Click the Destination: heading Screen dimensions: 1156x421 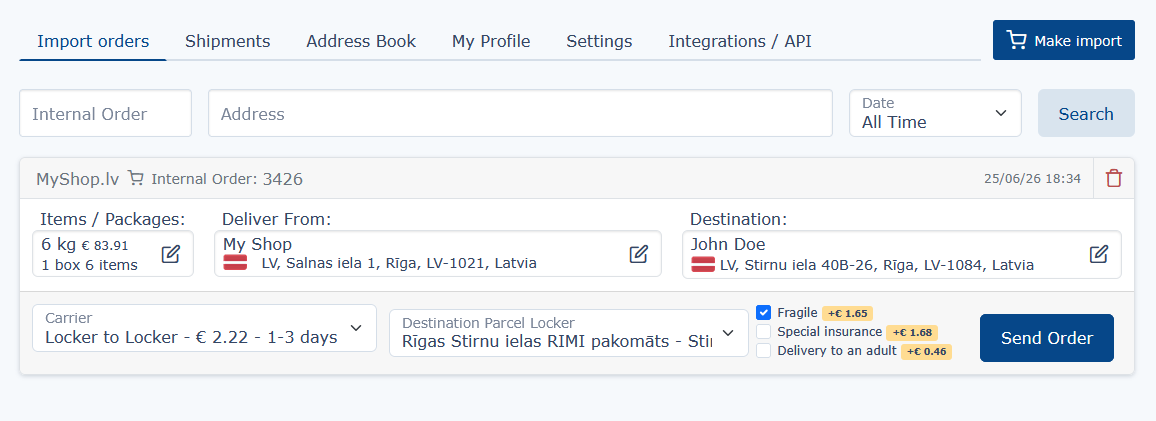[x=739, y=219]
